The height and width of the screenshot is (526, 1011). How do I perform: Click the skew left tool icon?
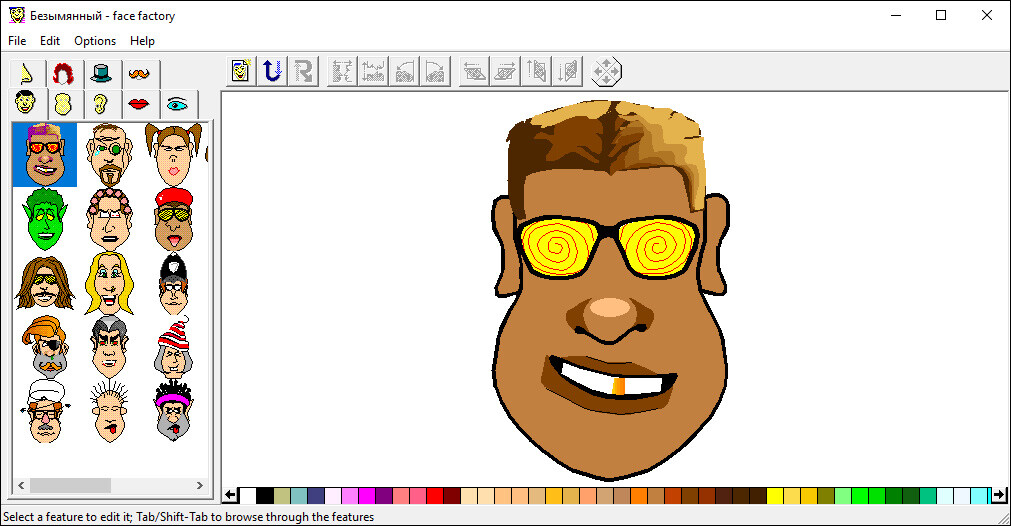(x=473, y=71)
